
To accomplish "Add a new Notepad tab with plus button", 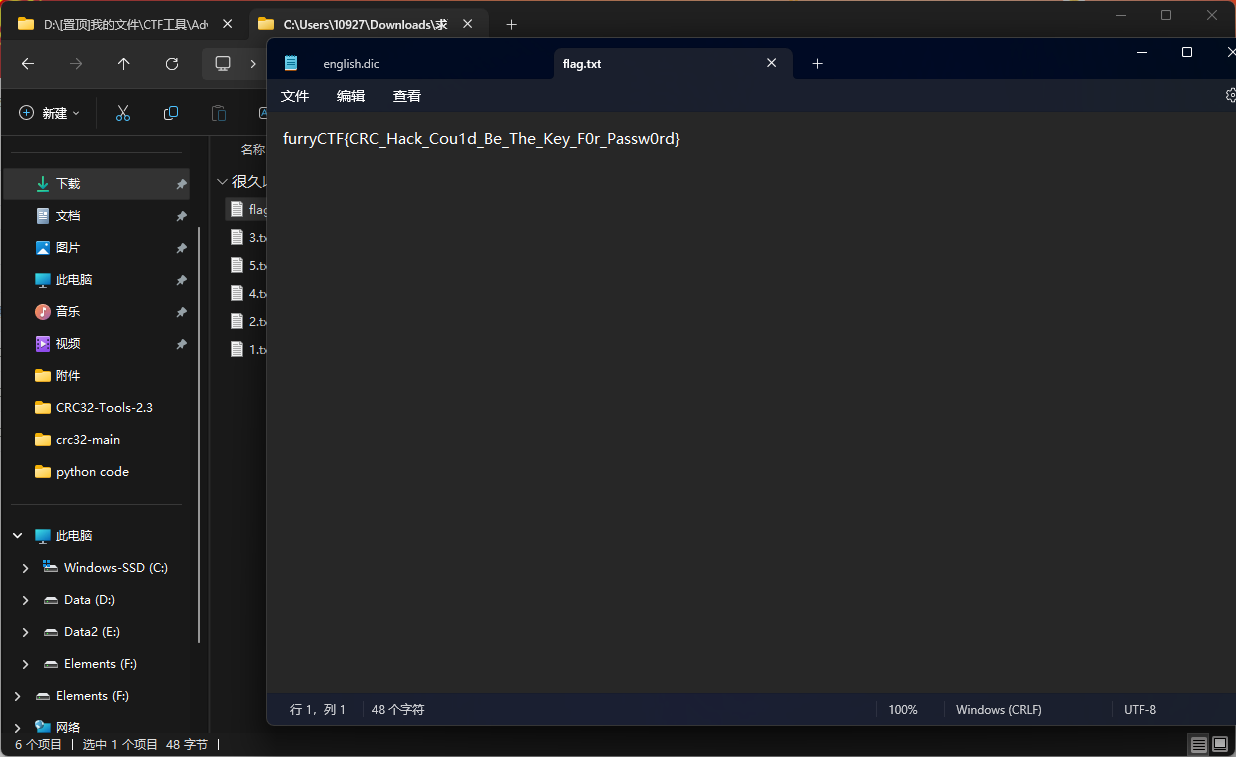I will click(817, 64).
